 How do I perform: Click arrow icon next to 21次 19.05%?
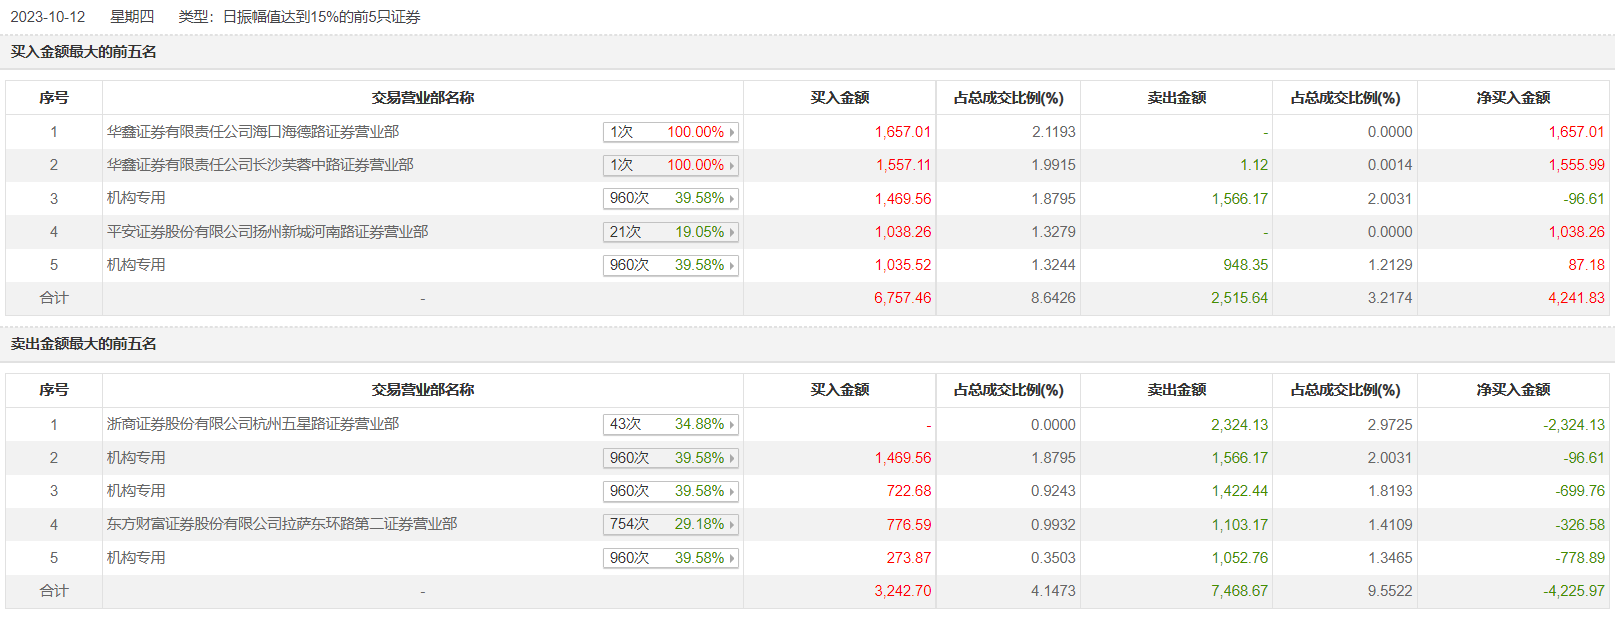(732, 232)
